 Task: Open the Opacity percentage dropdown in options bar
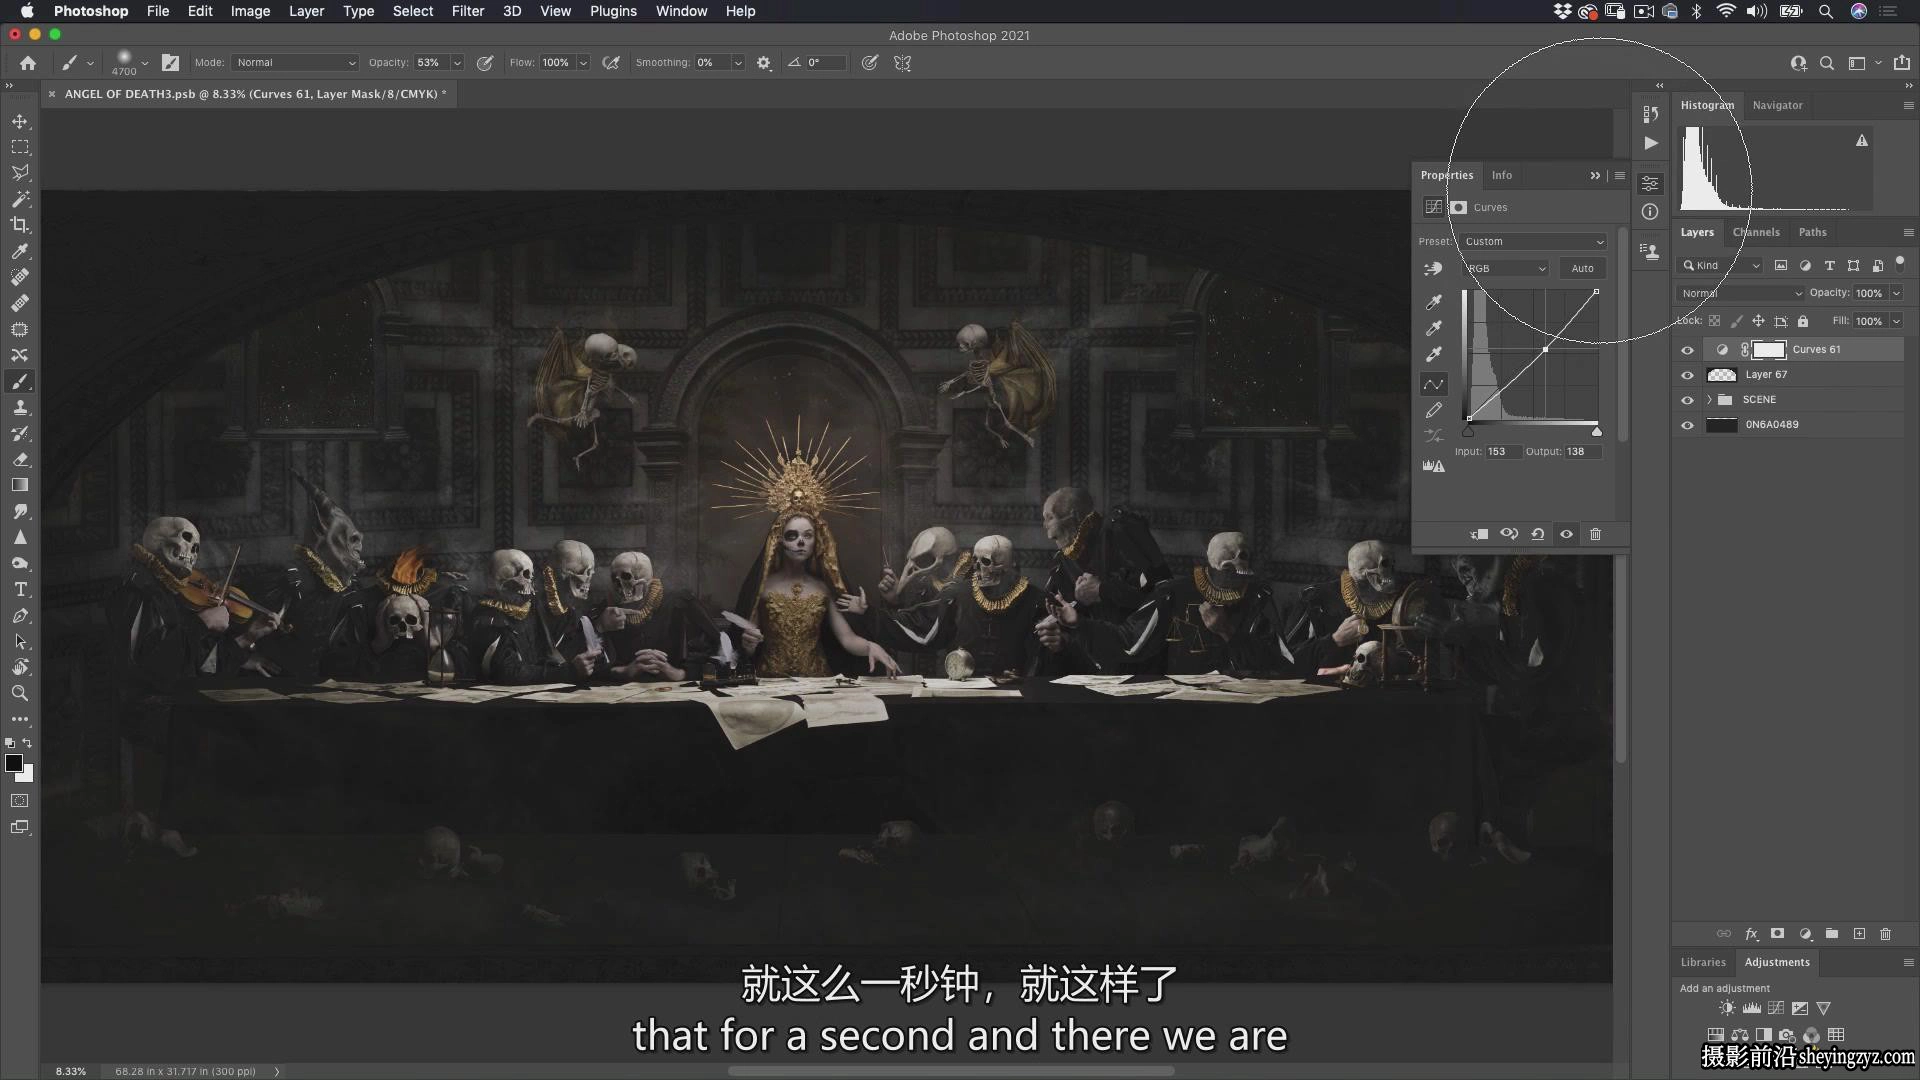[457, 63]
